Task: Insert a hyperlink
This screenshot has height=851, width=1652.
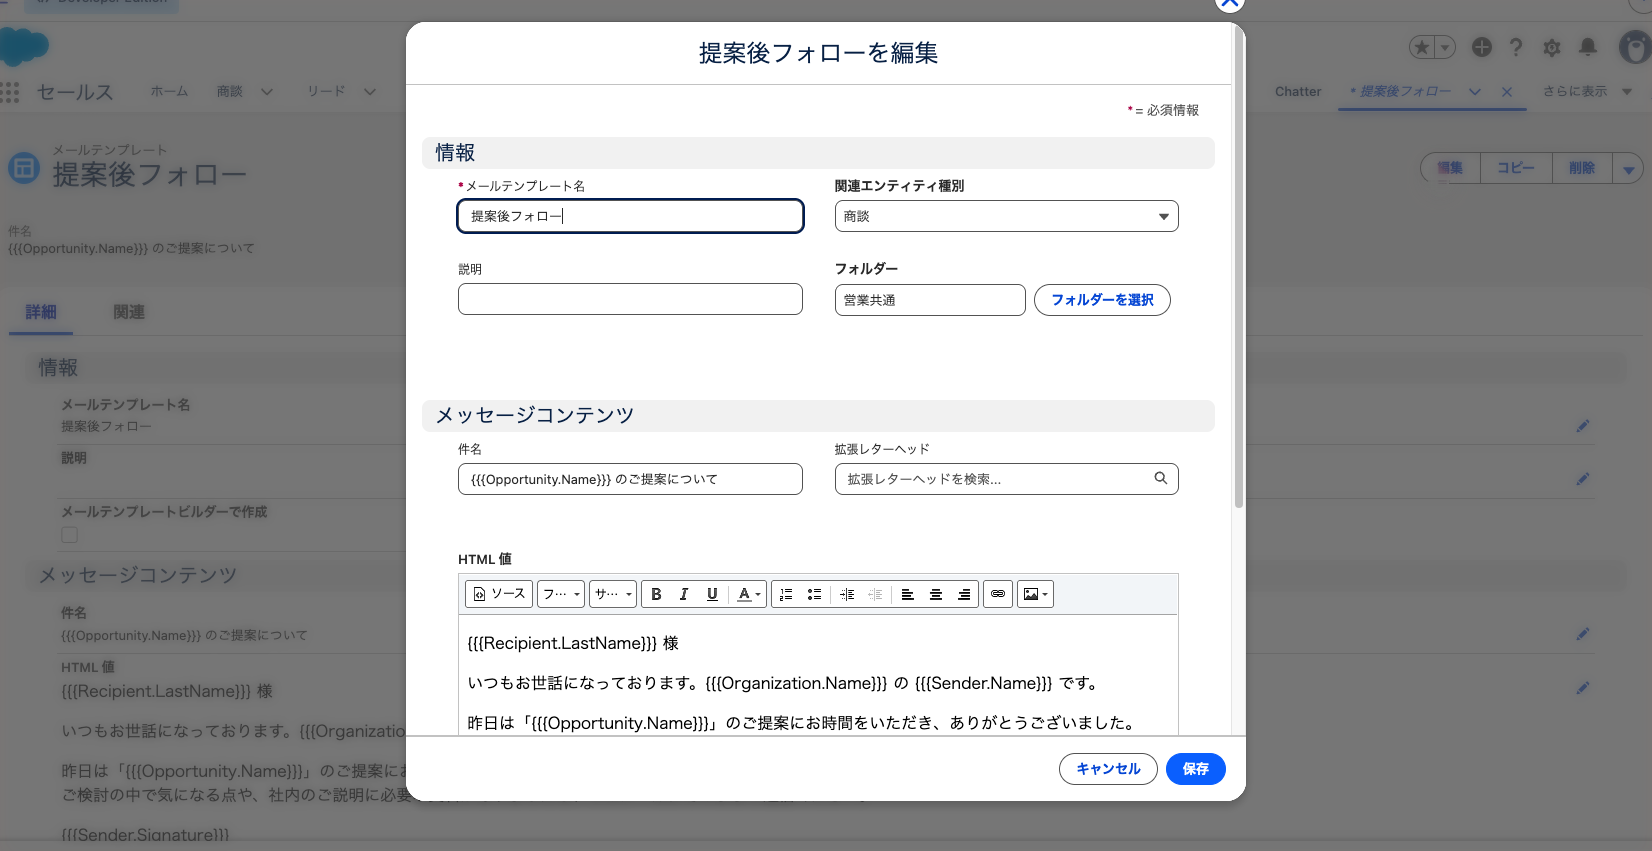Action: pyautogui.click(x=998, y=594)
